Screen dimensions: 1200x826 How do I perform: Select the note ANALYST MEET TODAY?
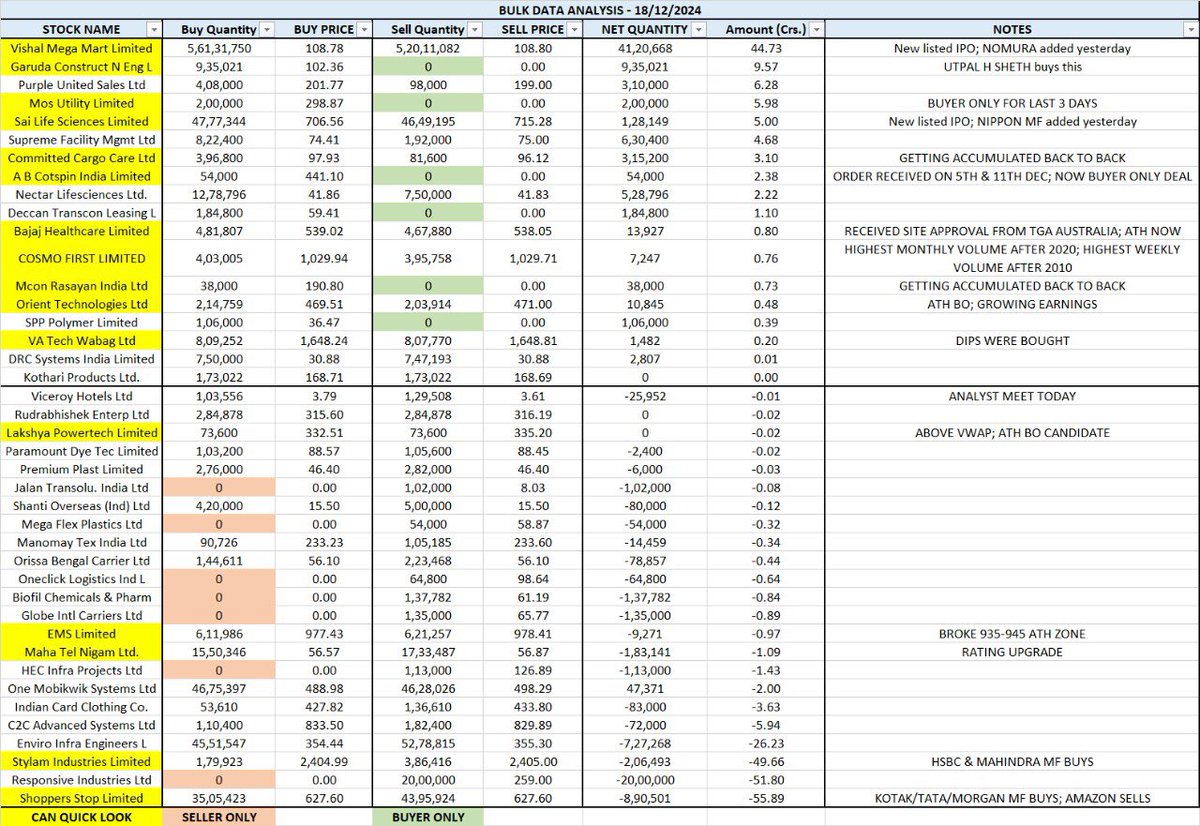click(x=1011, y=396)
